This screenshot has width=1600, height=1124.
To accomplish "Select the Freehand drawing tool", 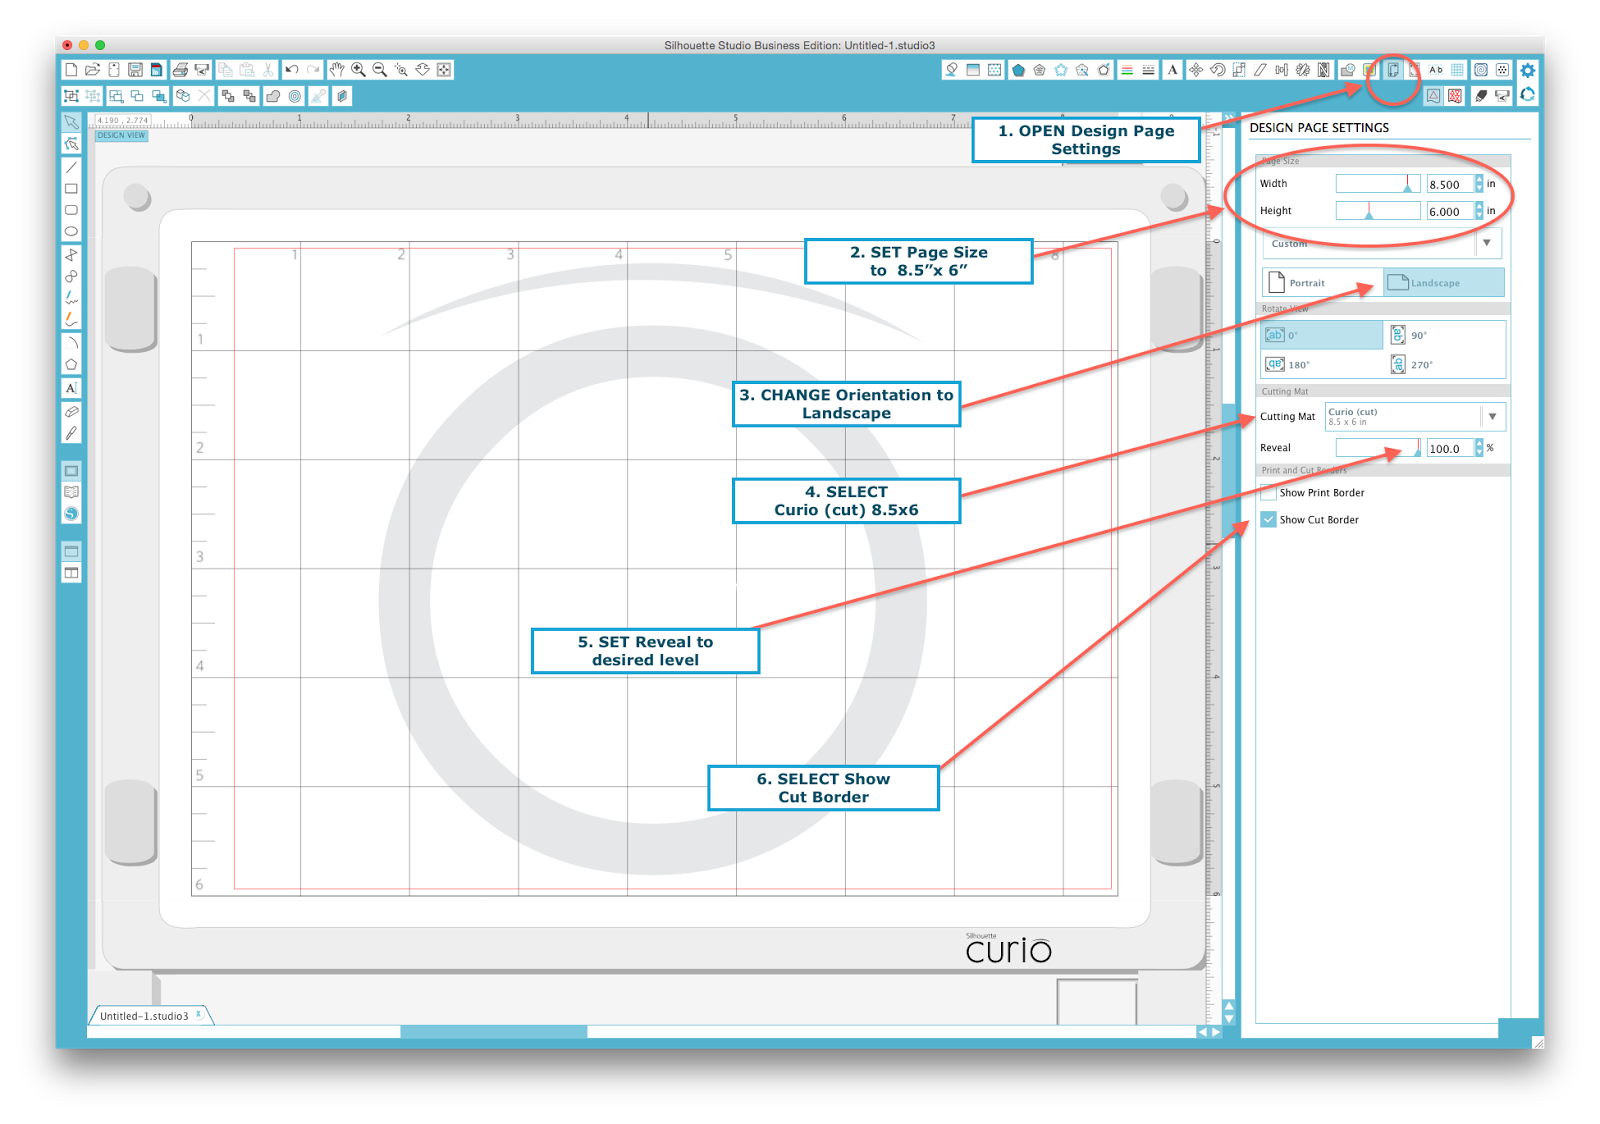I will coord(71,298).
